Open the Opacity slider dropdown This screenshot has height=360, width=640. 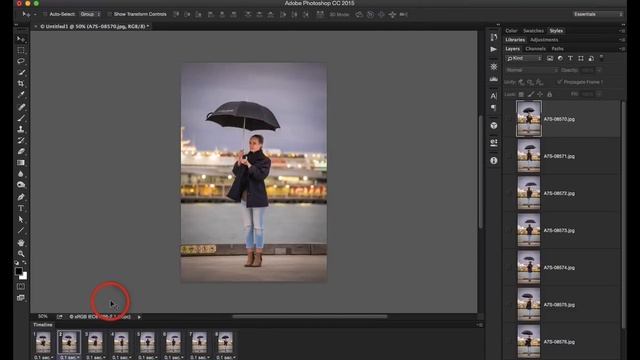[599, 70]
